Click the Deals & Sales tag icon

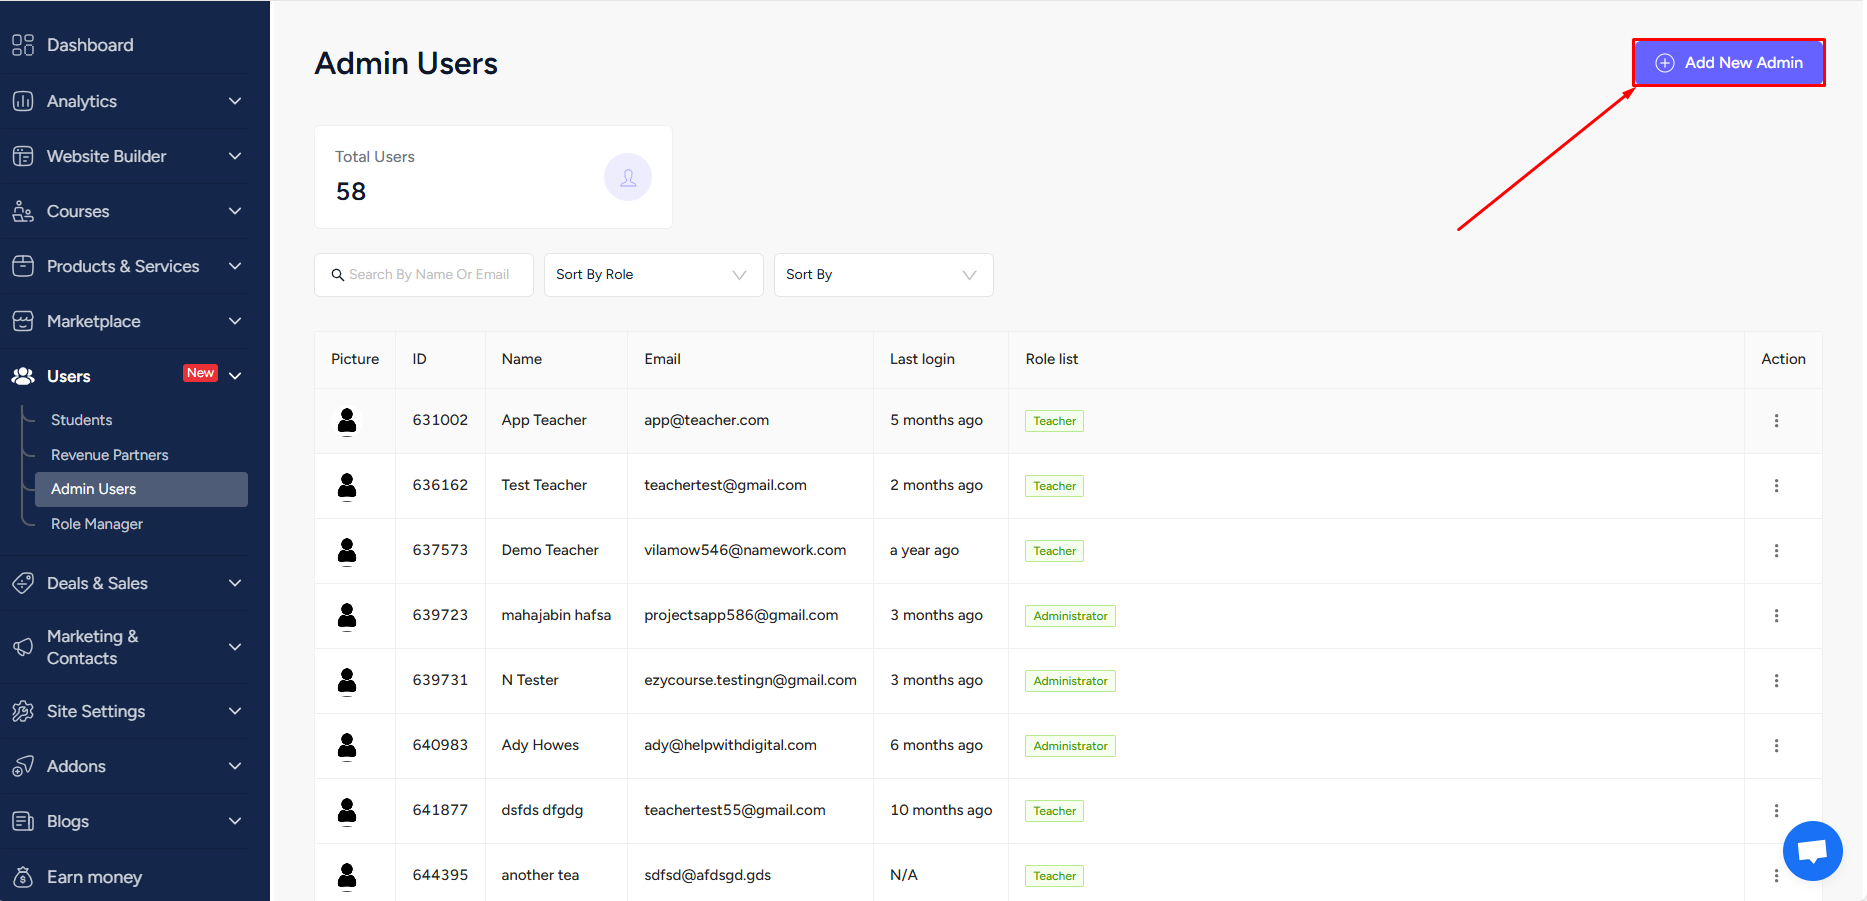coord(23,583)
